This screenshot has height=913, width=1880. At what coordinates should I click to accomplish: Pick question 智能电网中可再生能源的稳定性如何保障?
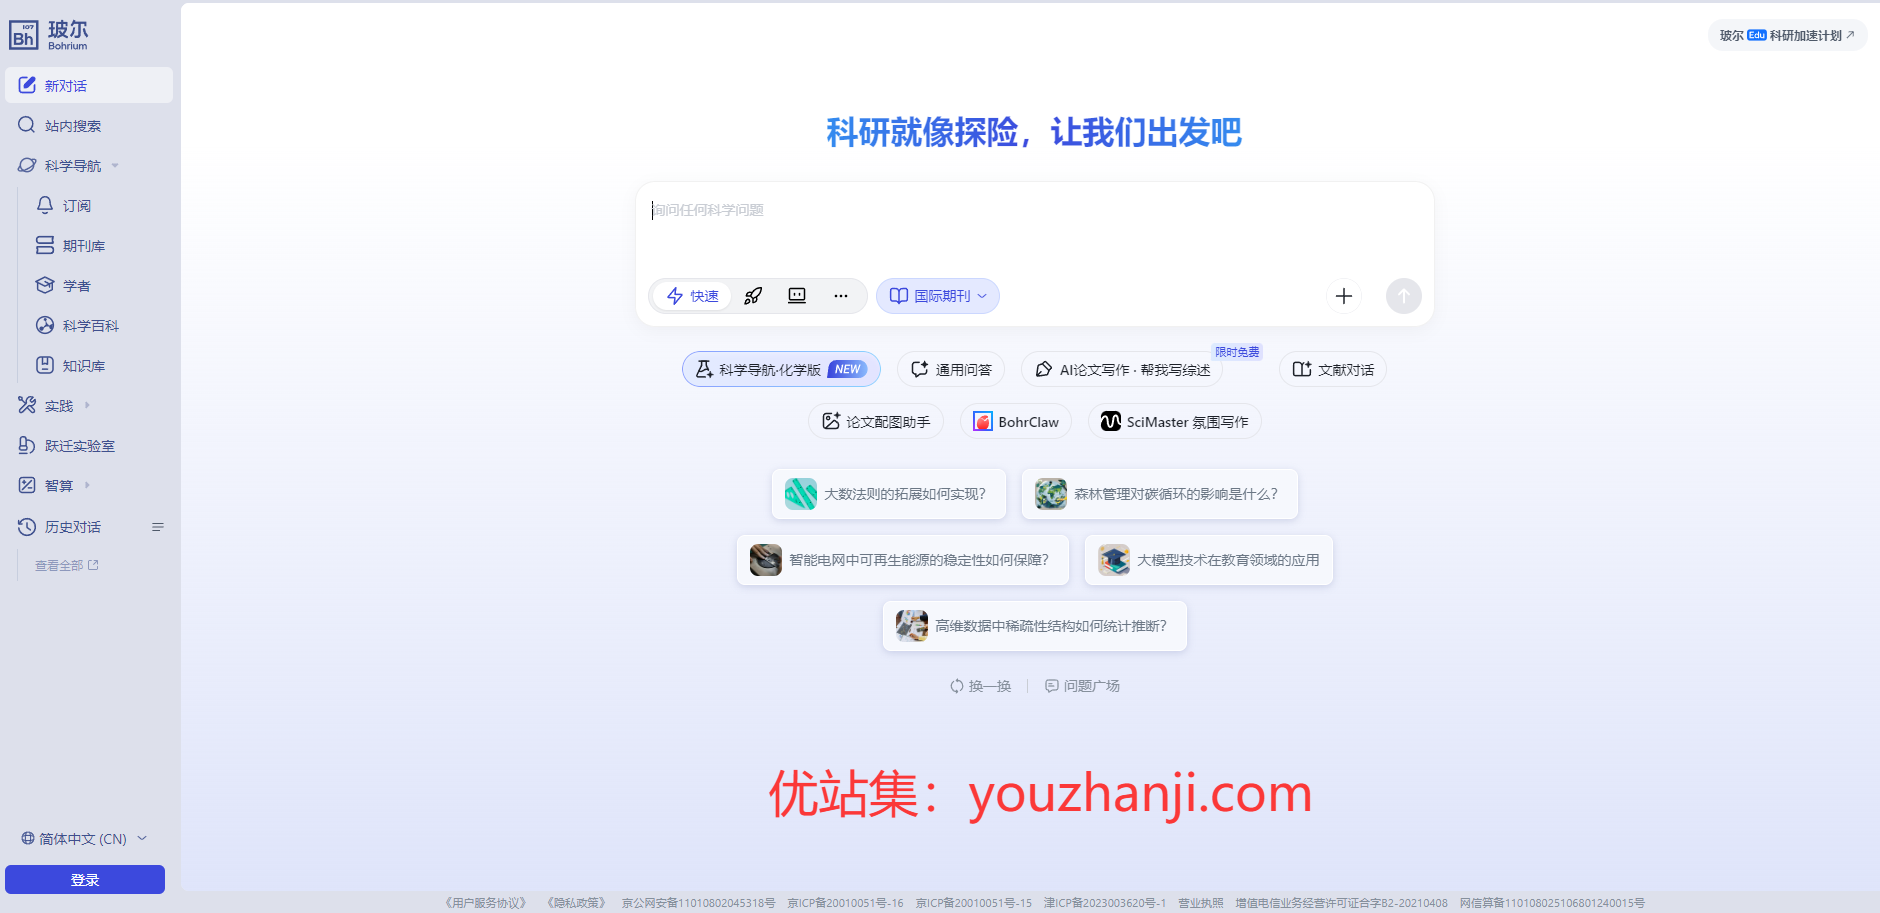tap(903, 560)
